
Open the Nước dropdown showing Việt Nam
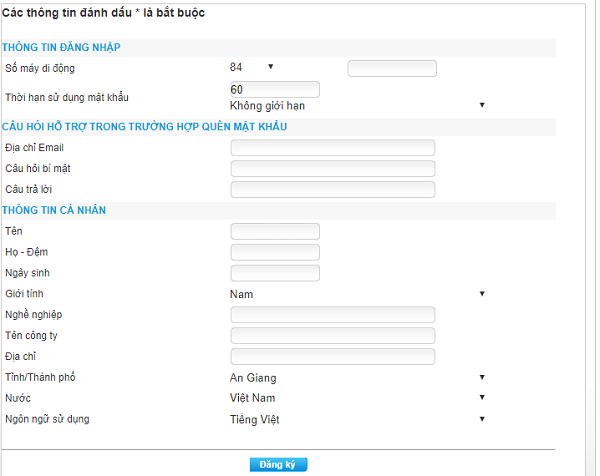(x=357, y=398)
